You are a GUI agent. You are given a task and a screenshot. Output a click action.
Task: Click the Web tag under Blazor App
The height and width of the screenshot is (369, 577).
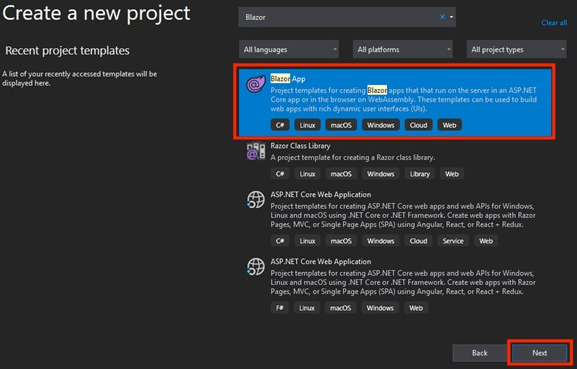click(449, 125)
